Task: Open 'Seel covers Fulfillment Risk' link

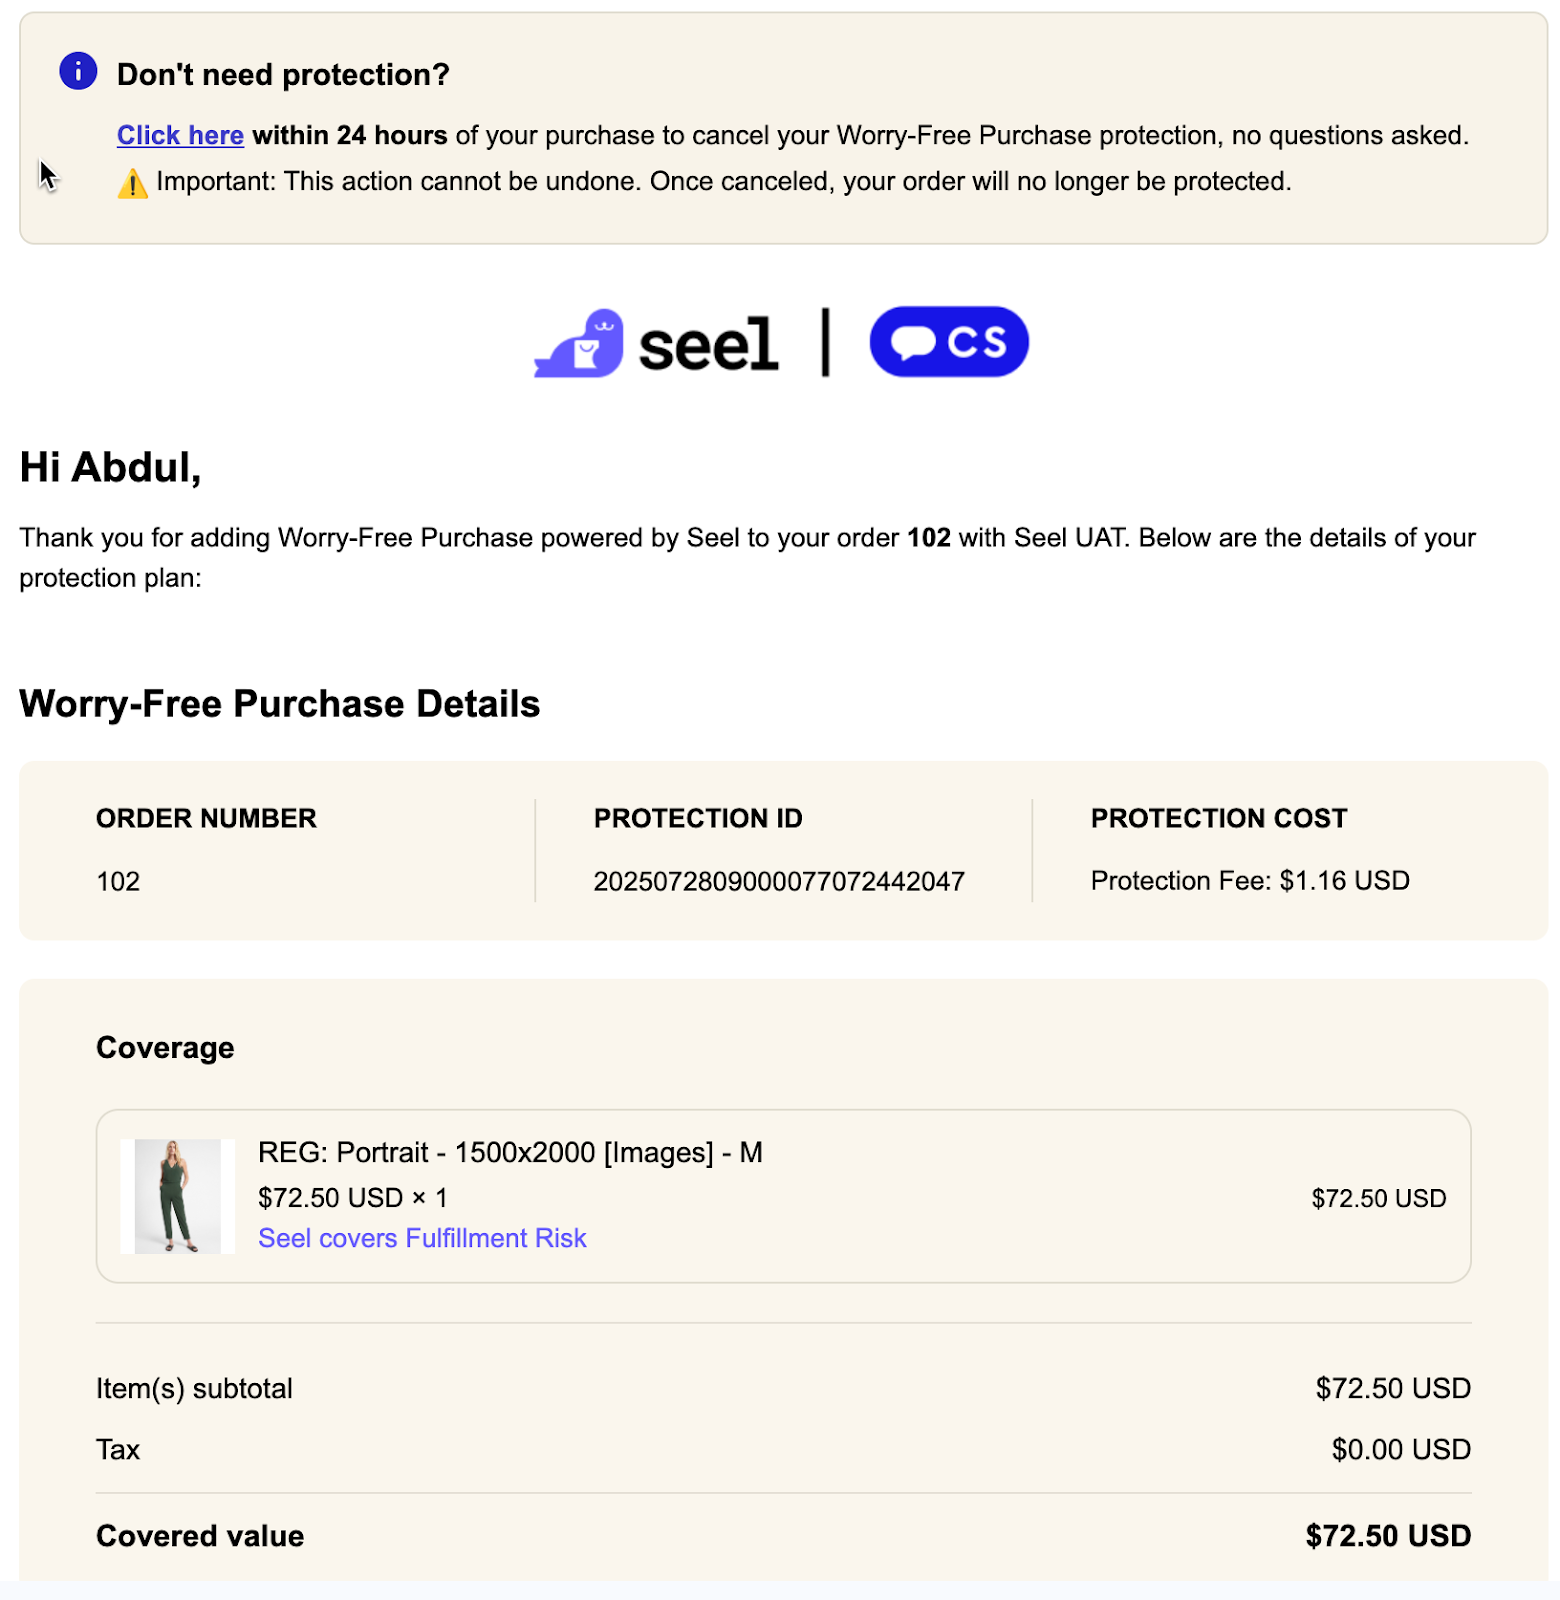Action: coord(422,1238)
